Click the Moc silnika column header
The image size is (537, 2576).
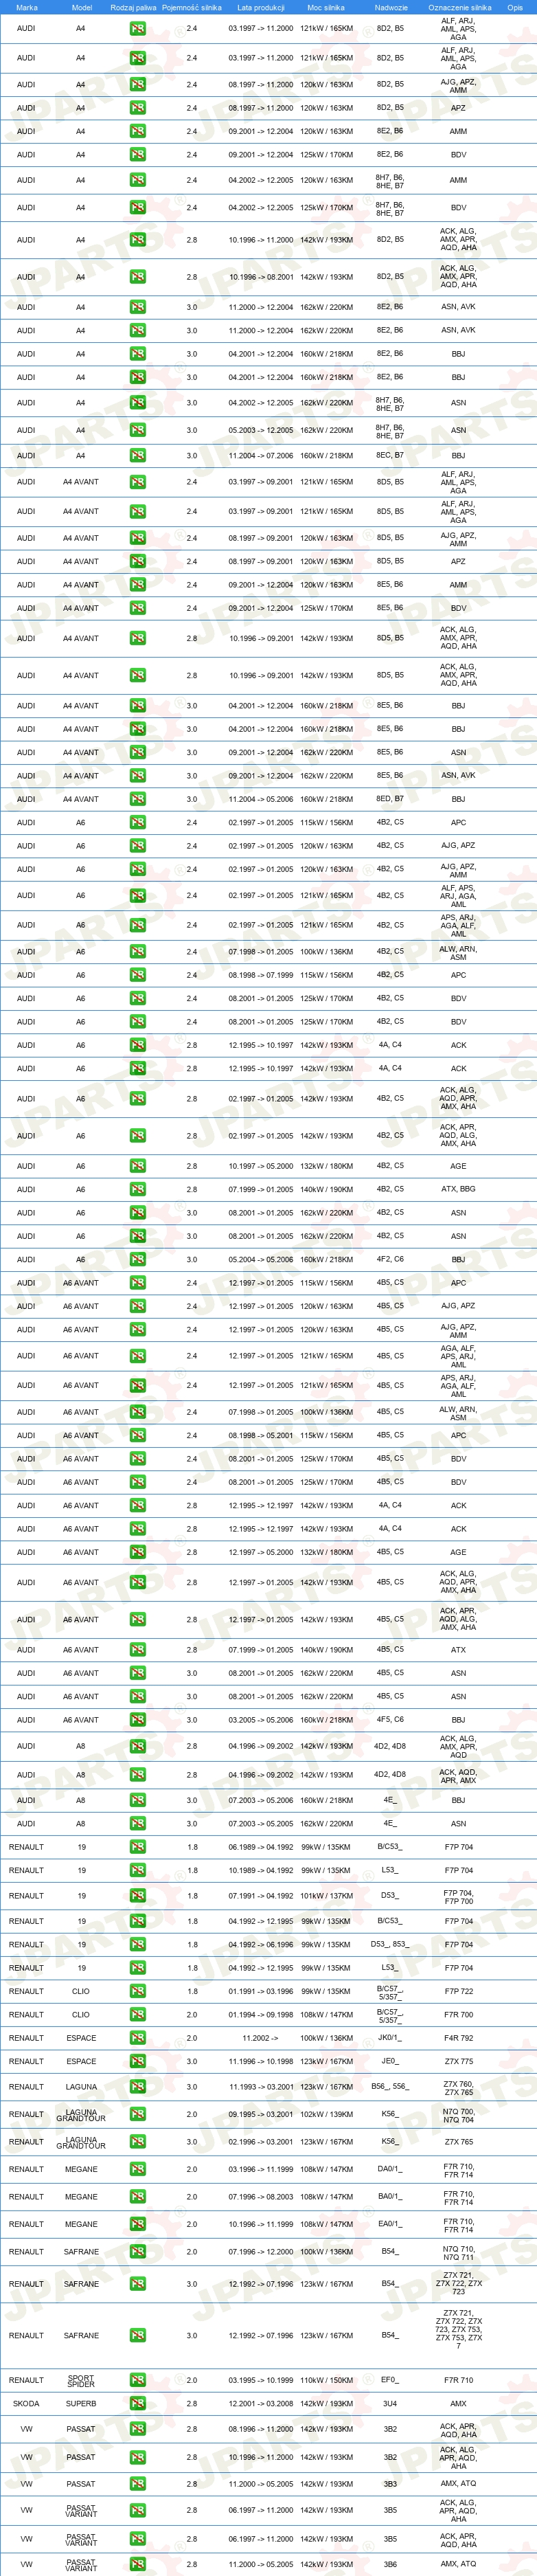(326, 7)
